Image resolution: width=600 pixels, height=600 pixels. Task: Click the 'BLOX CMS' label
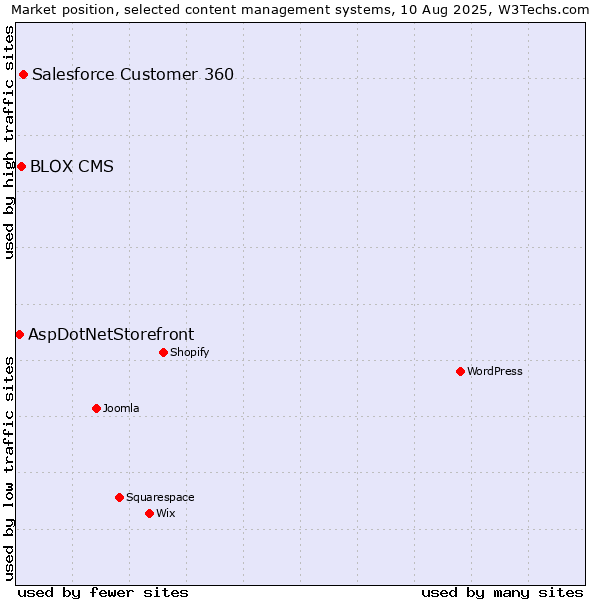(72, 166)
